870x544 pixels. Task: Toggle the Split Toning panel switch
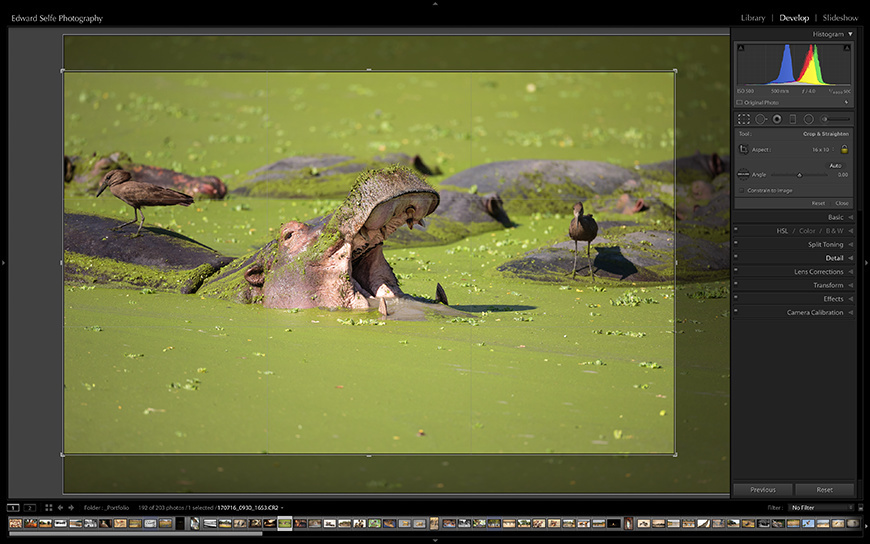point(736,243)
